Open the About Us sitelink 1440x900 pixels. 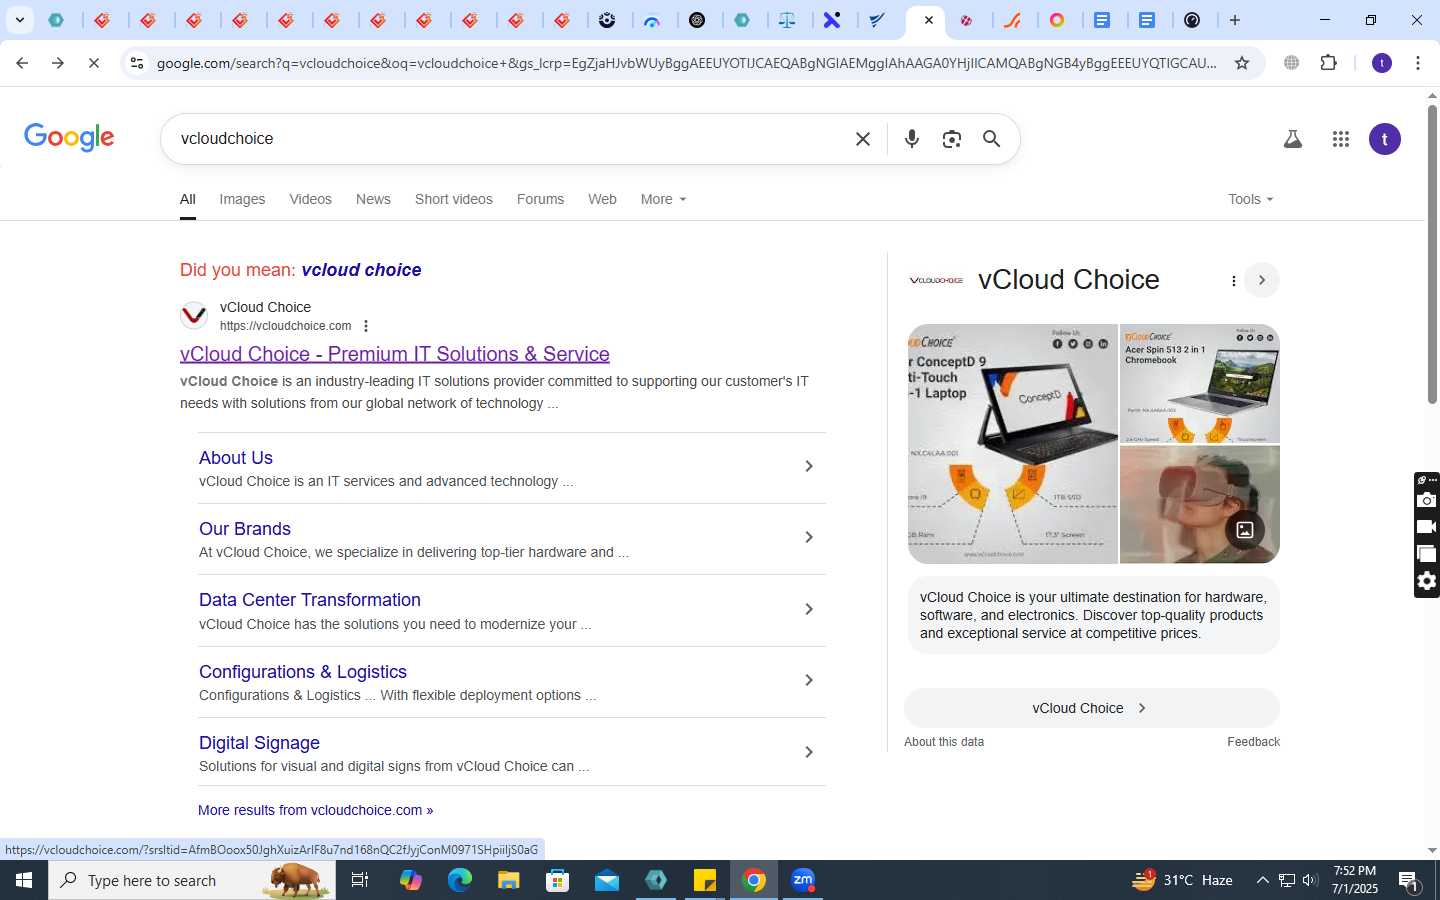pyautogui.click(x=236, y=458)
